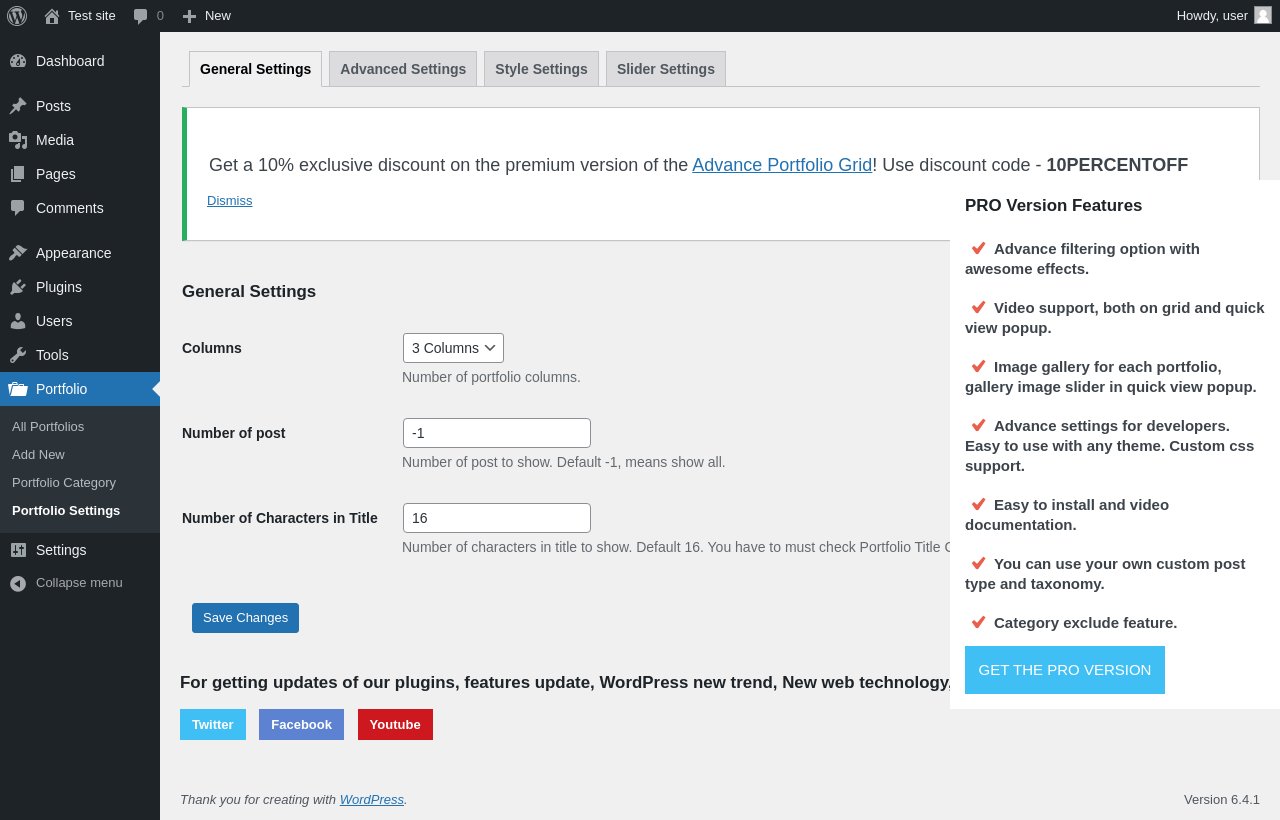Open the Columns dropdown
Image resolution: width=1280 pixels, height=820 pixels.
point(453,348)
